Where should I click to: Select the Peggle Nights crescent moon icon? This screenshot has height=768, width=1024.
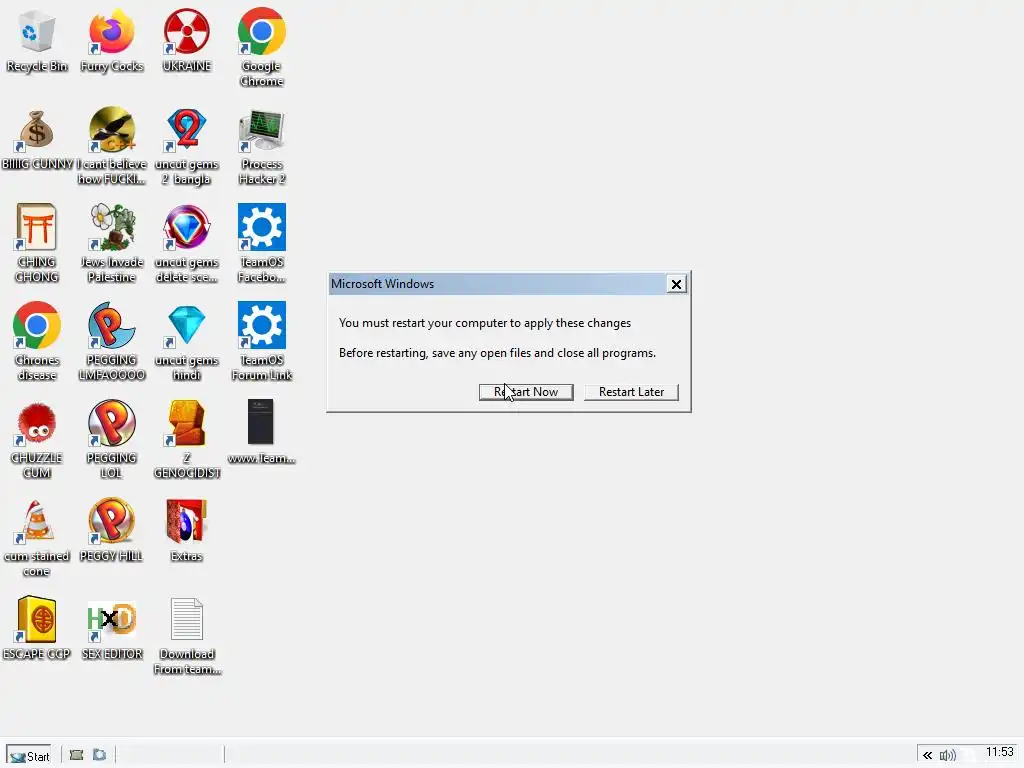pyautogui.click(x=112, y=325)
